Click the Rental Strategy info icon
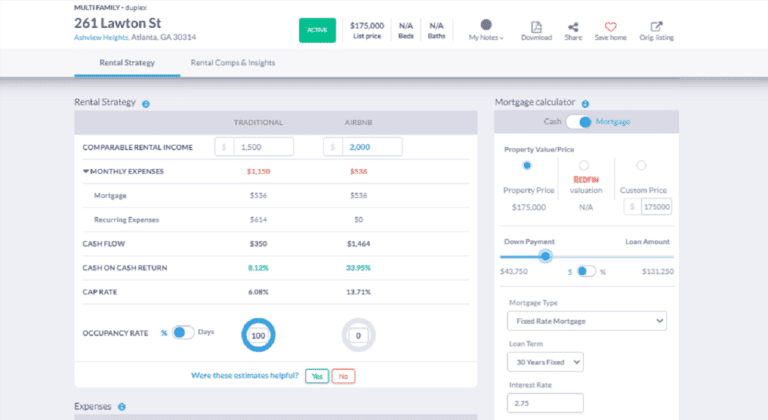This screenshot has width=768, height=420. [x=146, y=103]
